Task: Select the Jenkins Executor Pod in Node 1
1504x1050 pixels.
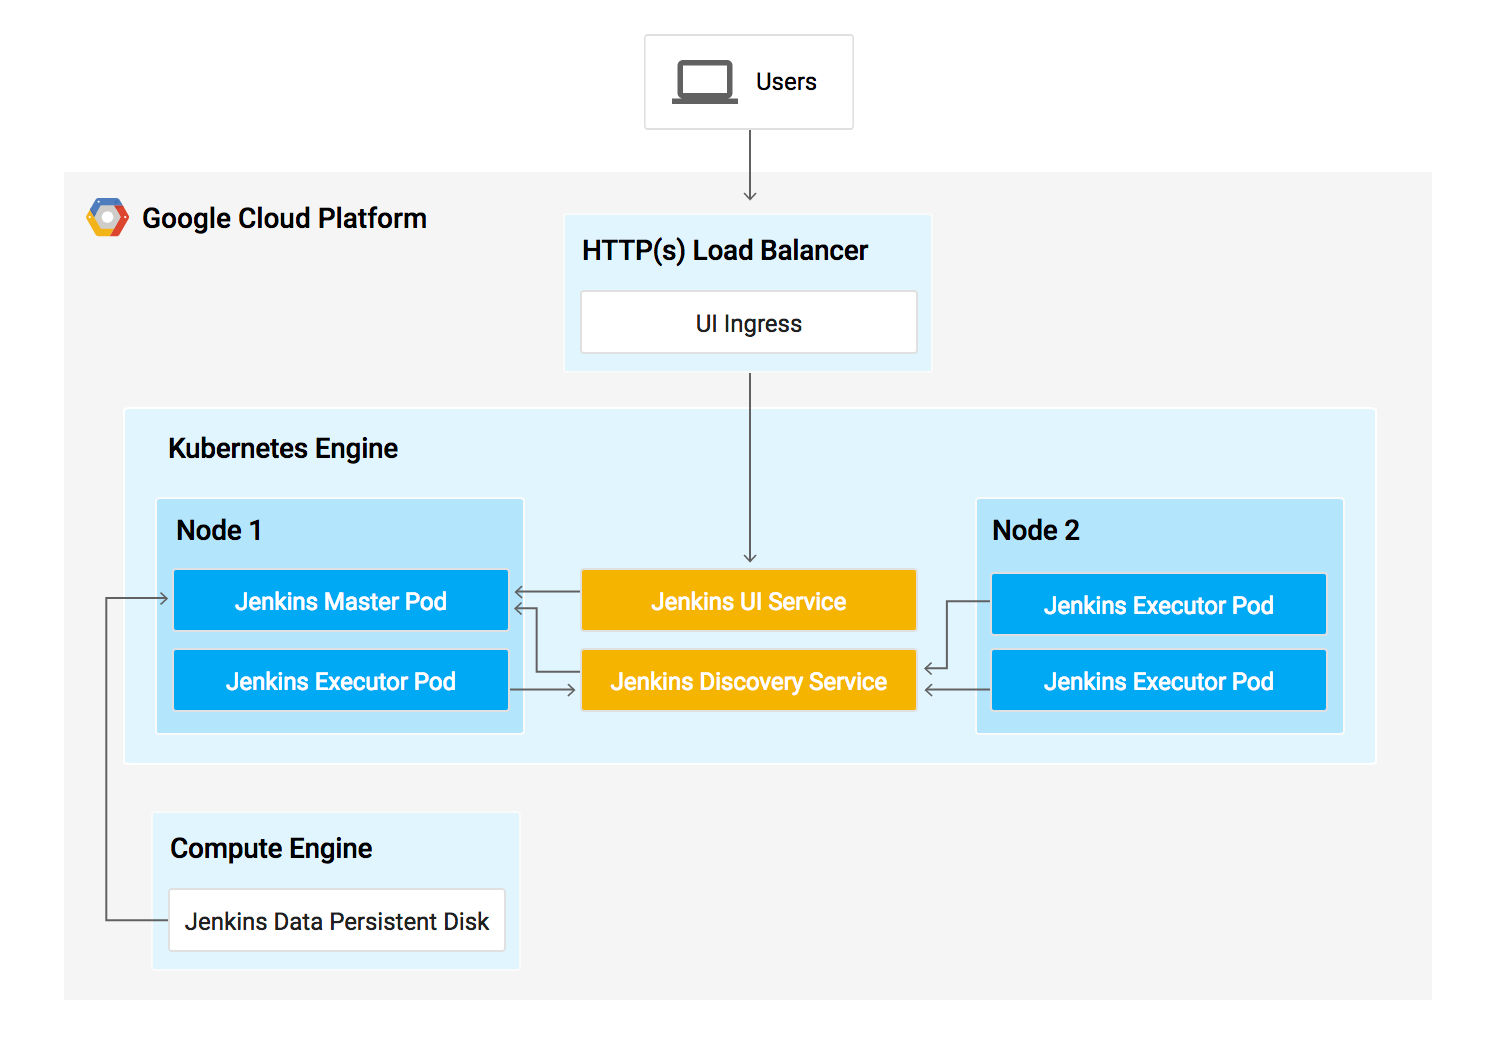Action: [x=341, y=680]
